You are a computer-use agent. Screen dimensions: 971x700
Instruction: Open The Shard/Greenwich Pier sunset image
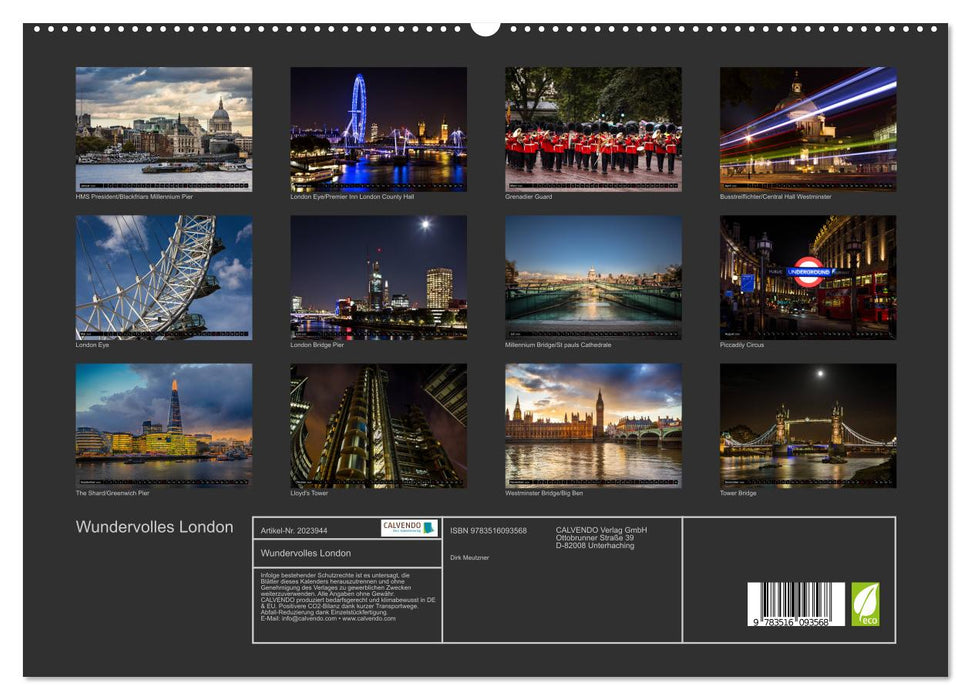click(x=164, y=428)
